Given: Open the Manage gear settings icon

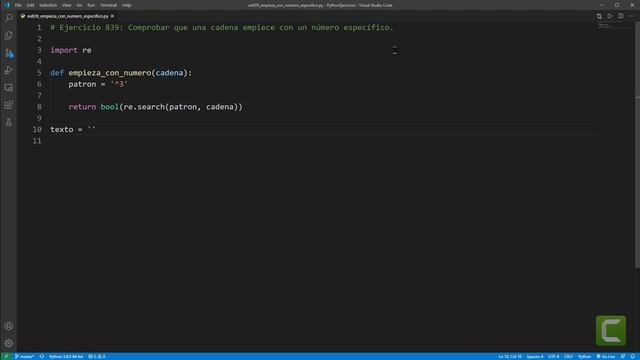Looking at the screenshot, I should point(9,344).
